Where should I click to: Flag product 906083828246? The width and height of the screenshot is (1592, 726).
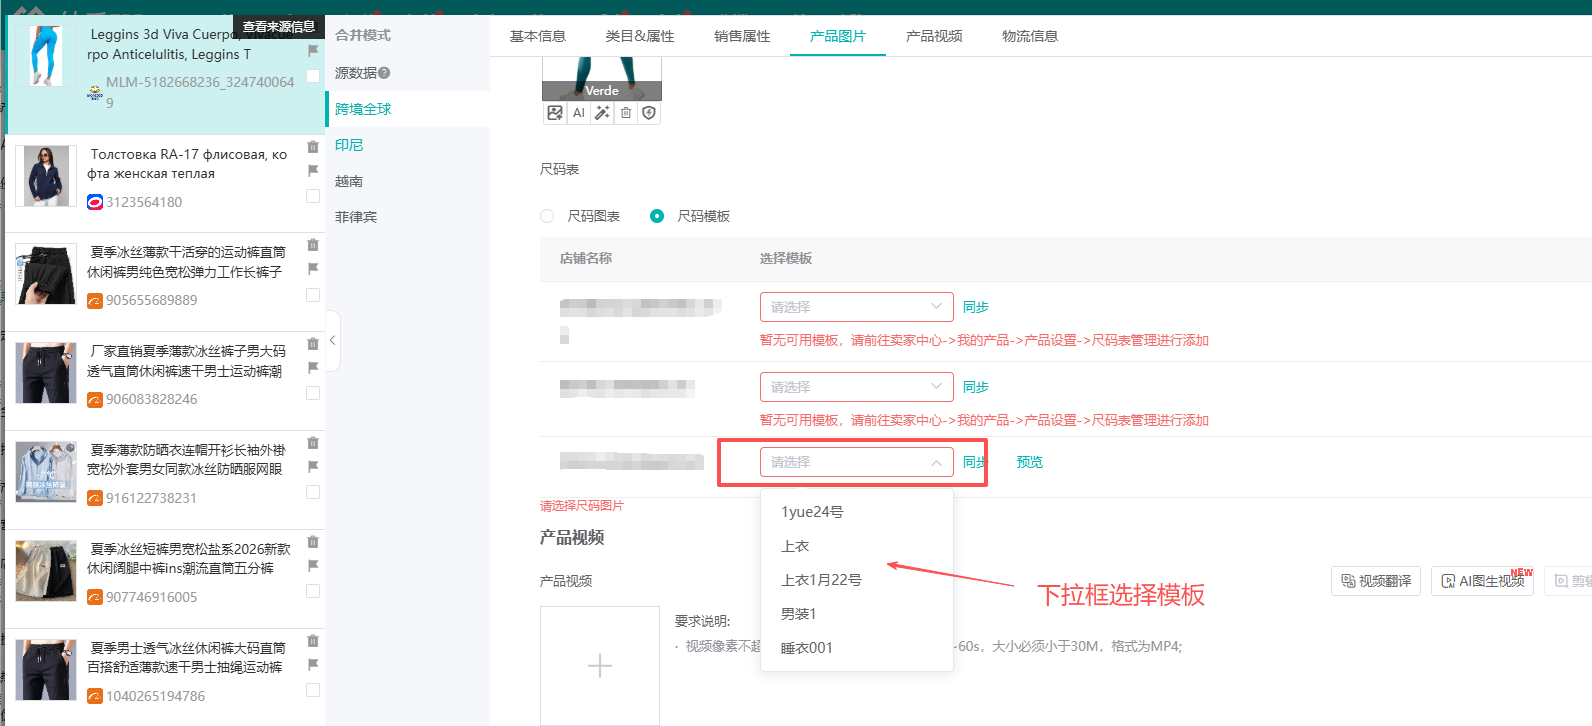[313, 367]
